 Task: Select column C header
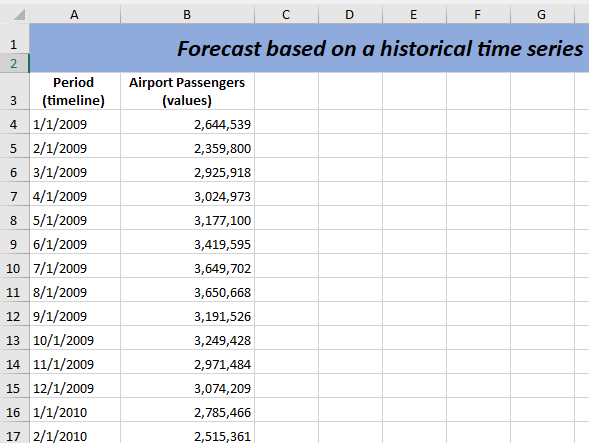point(286,14)
